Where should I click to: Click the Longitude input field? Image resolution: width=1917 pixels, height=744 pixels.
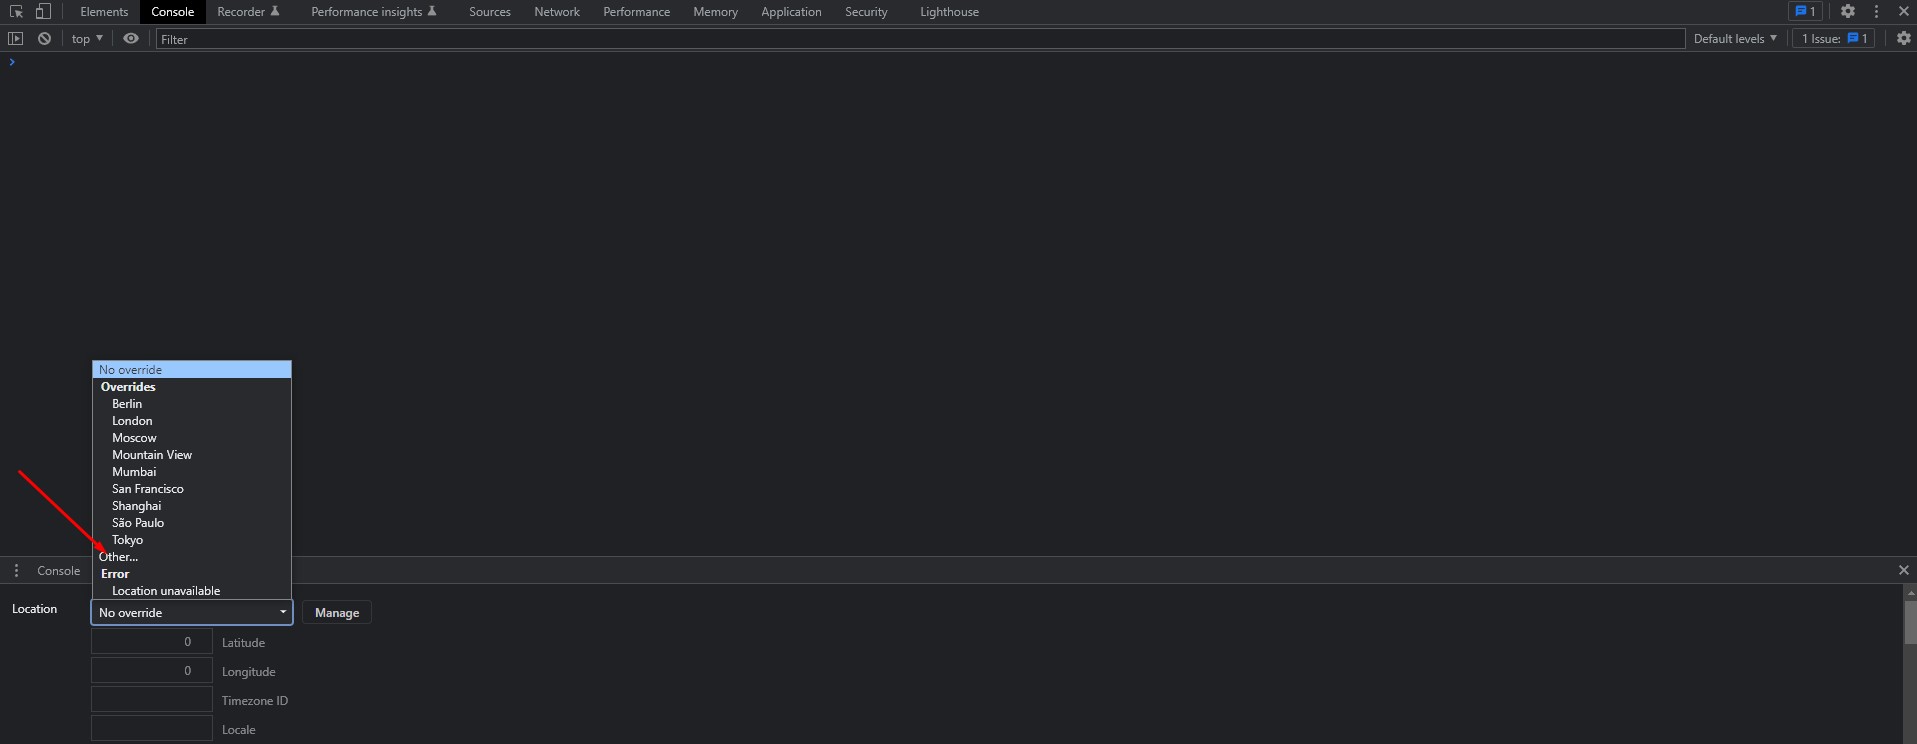point(152,671)
